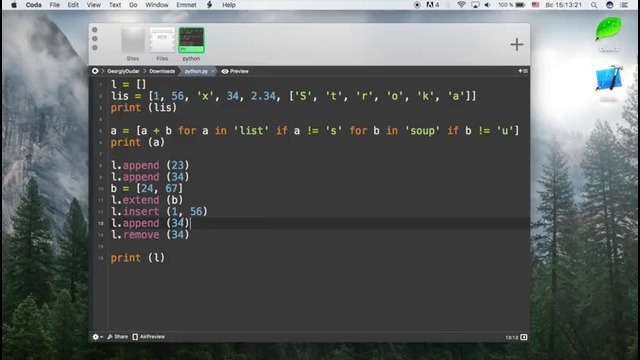Image resolution: width=640 pixels, height=360 pixels.
Task: Click the 'print (lis)' line
Action: coord(144,108)
